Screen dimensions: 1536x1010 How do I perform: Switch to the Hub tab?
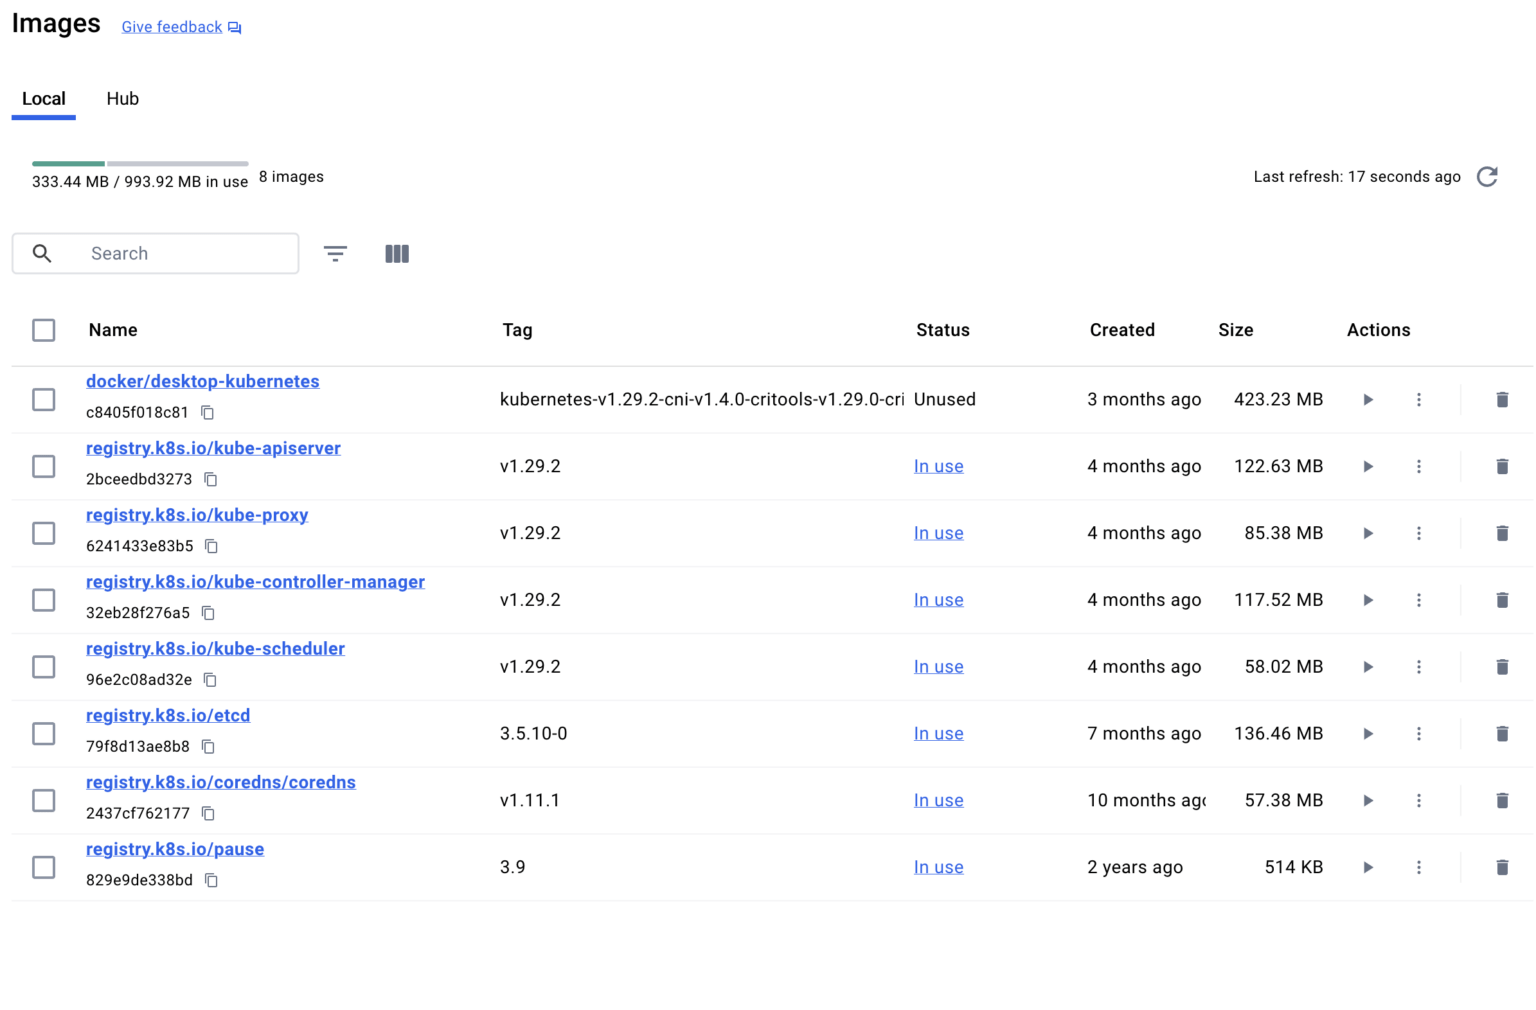pyautogui.click(x=122, y=98)
